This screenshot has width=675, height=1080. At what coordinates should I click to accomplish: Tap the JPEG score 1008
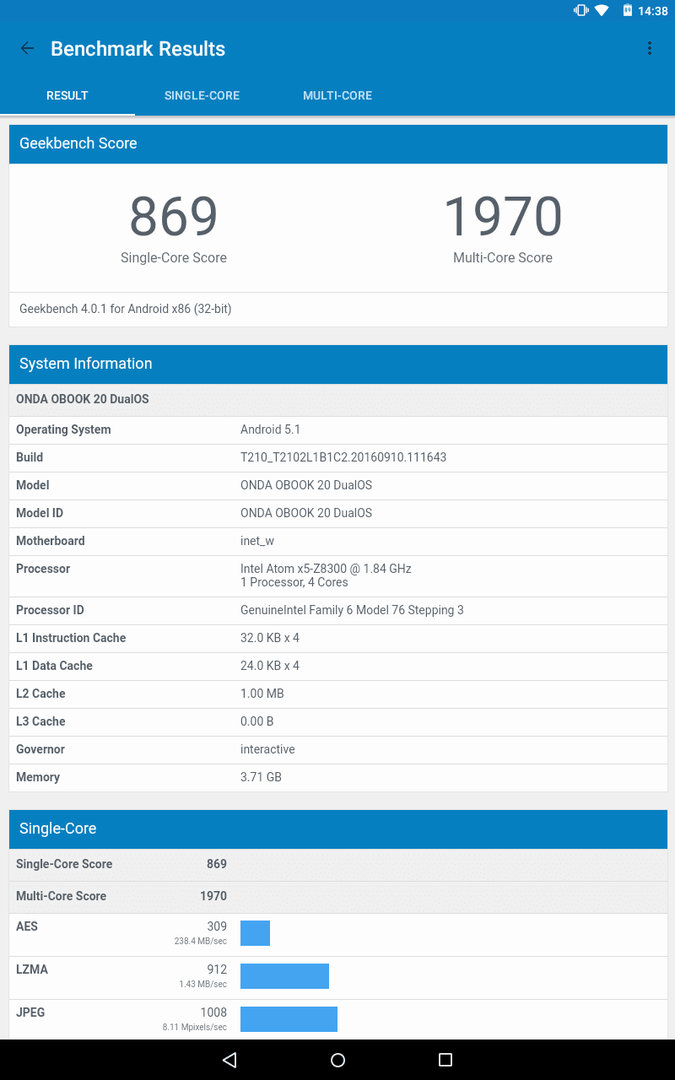[x=213, y=1012]
